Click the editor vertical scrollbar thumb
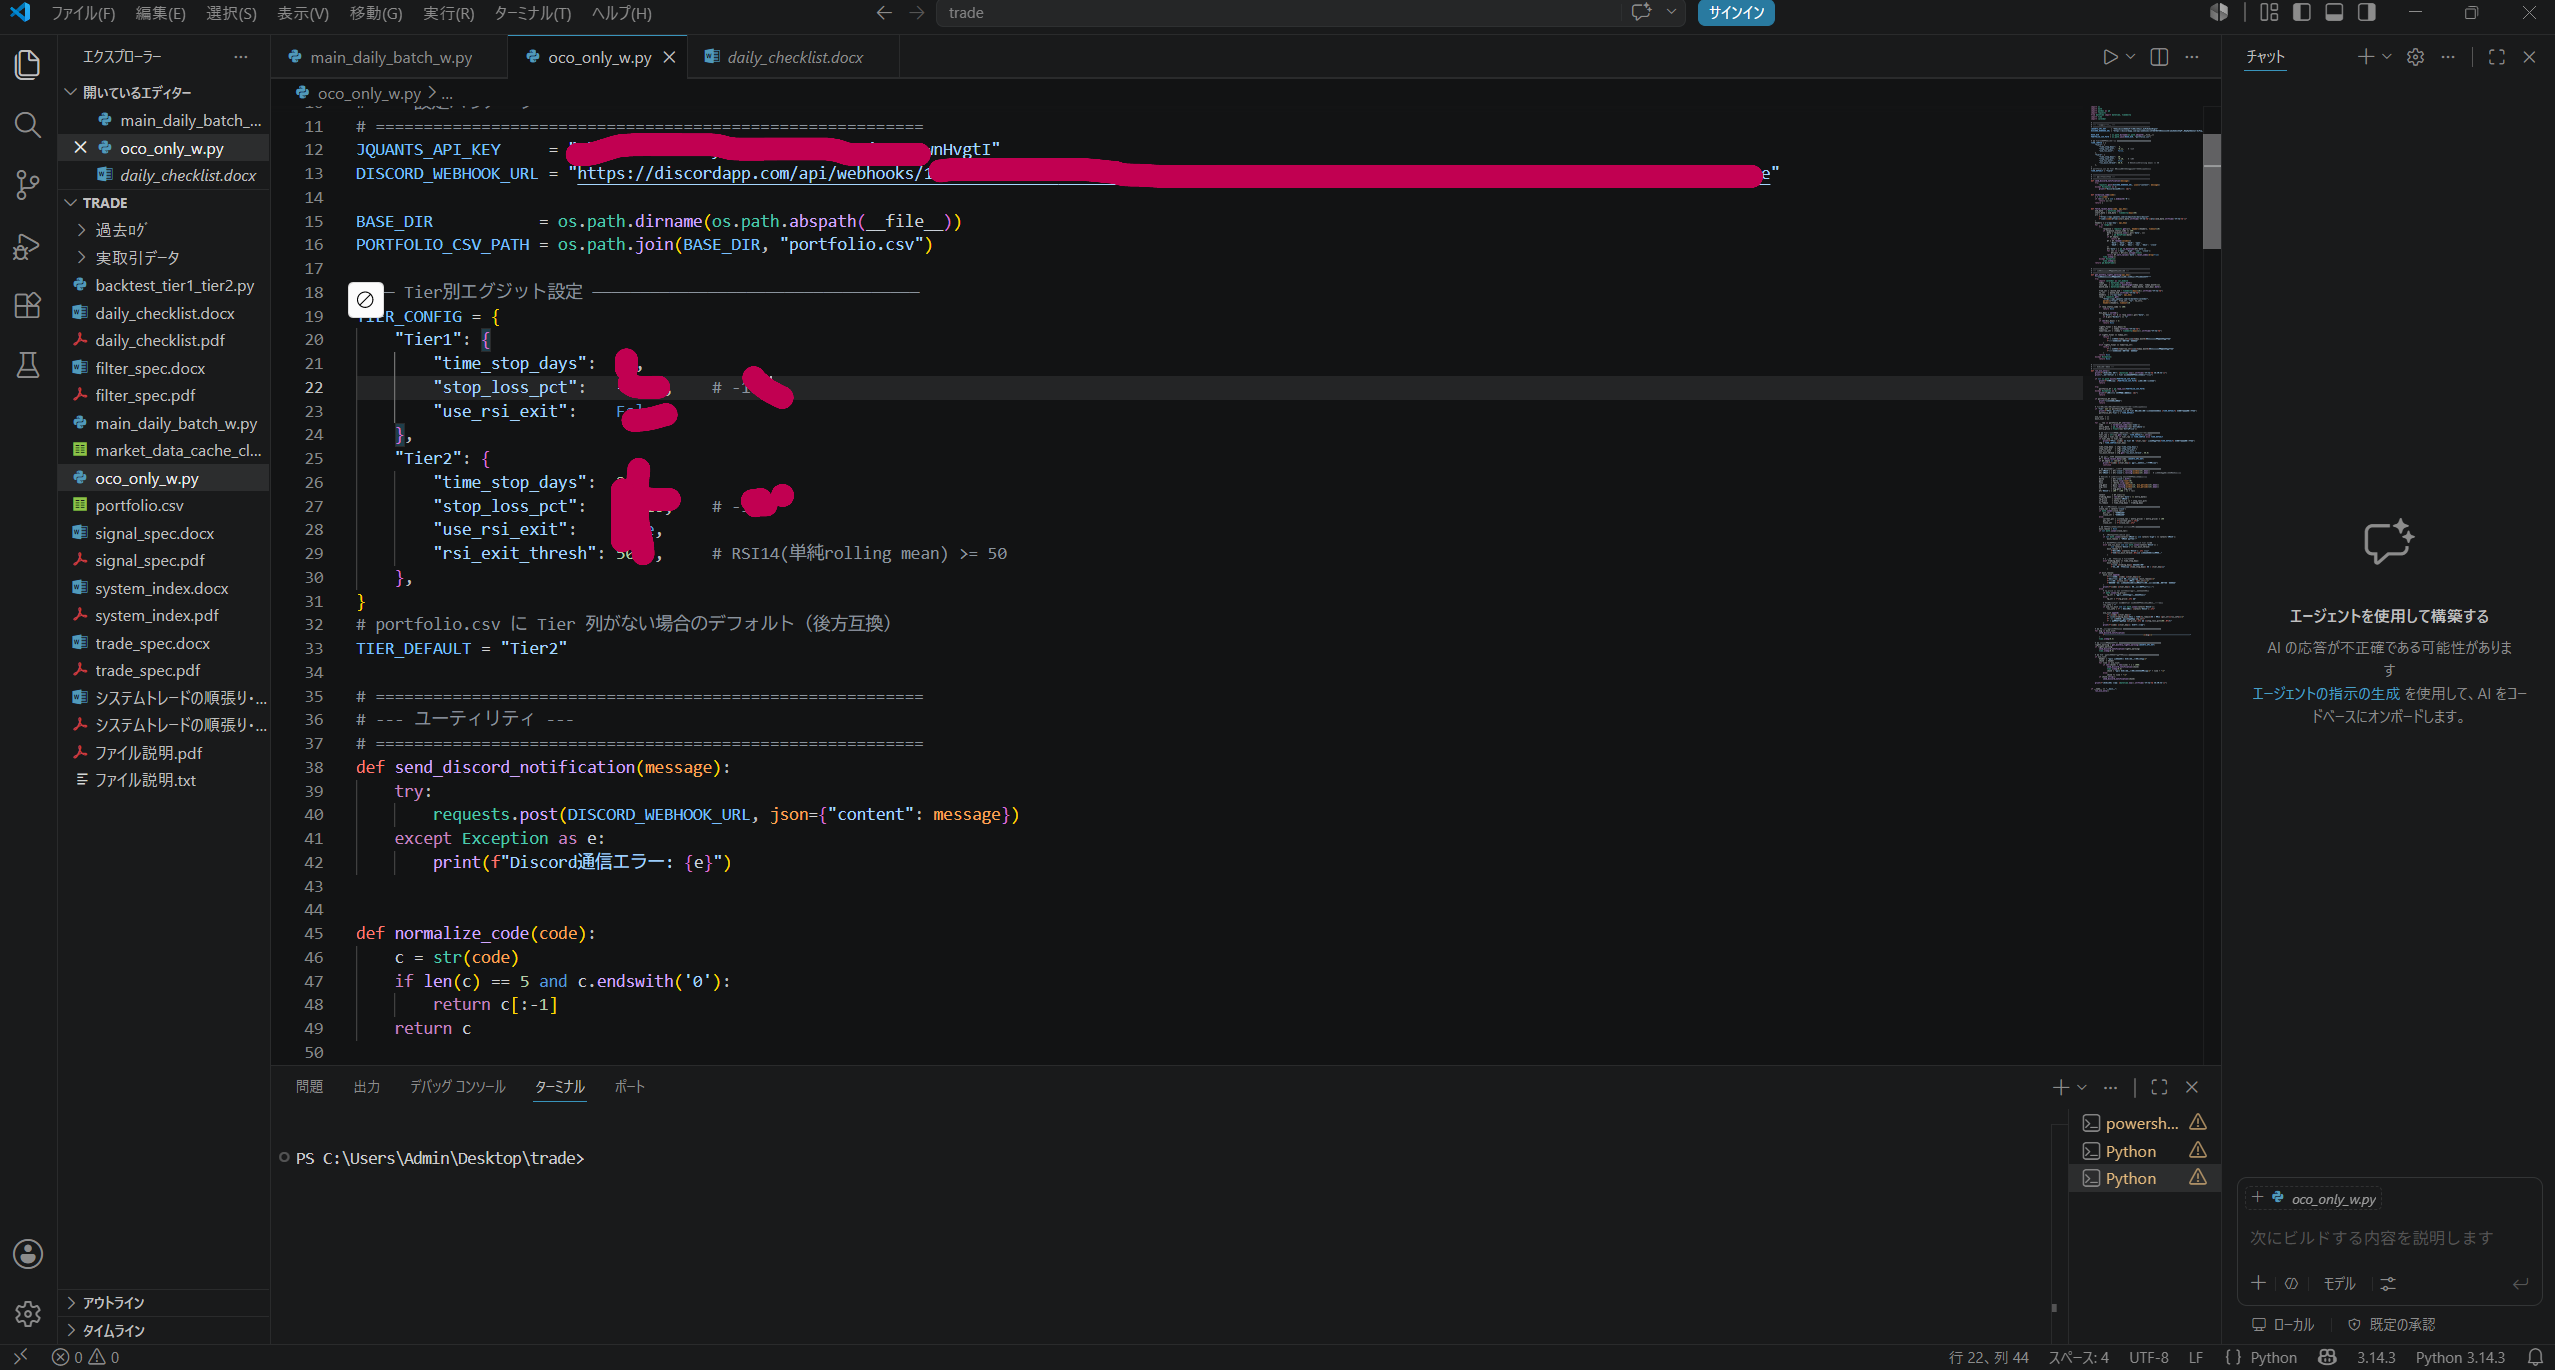 click(x=2211, y=190)
